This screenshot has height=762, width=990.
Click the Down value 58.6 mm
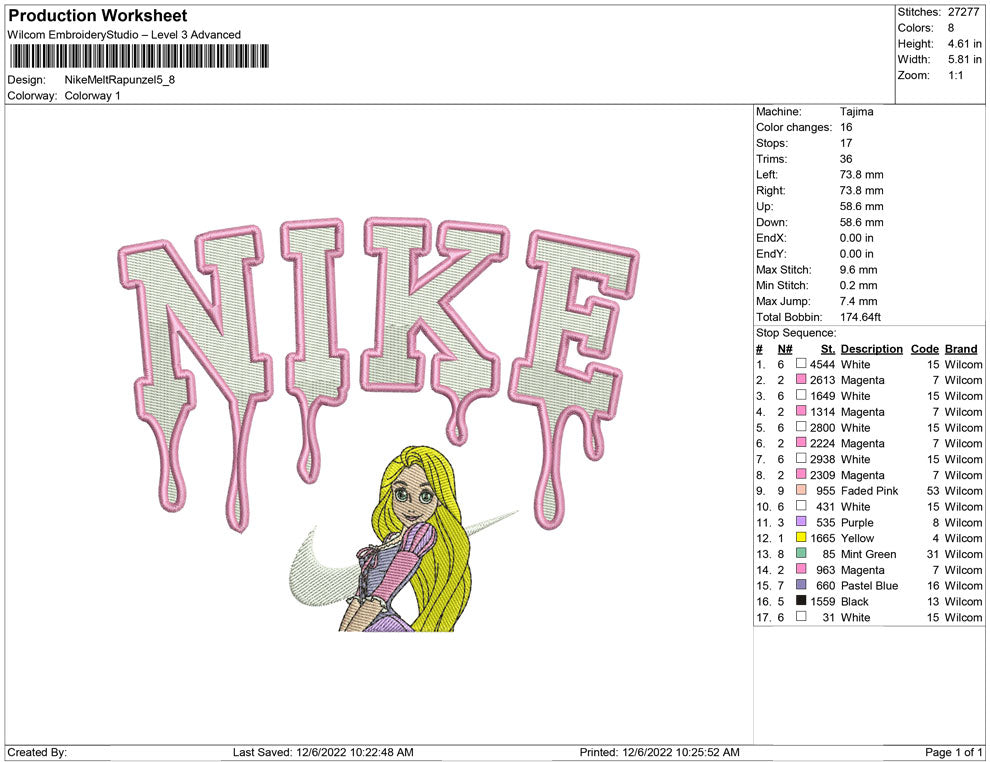point(861,222)
